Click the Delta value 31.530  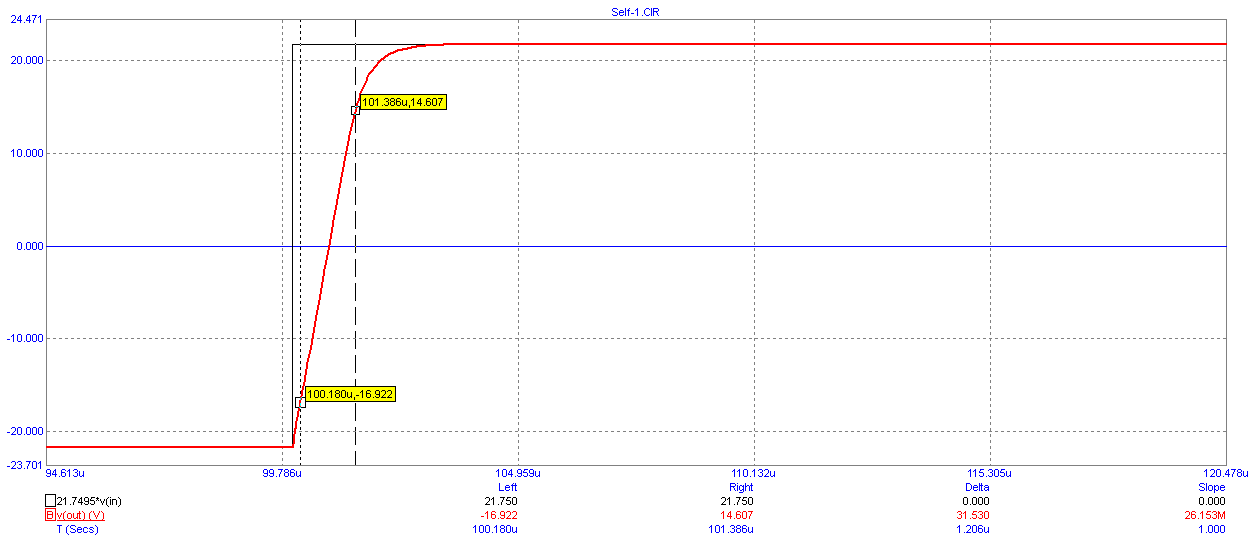click(x=973, y=515)
